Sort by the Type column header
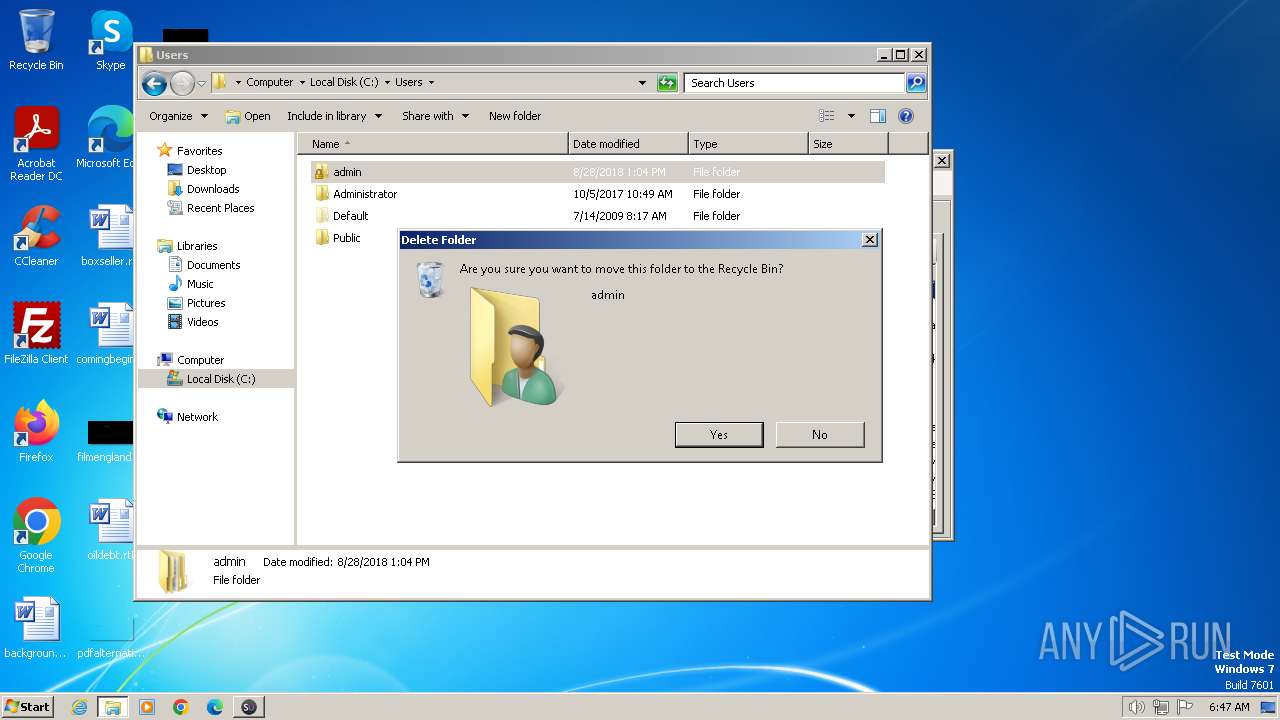 [748, 144]
